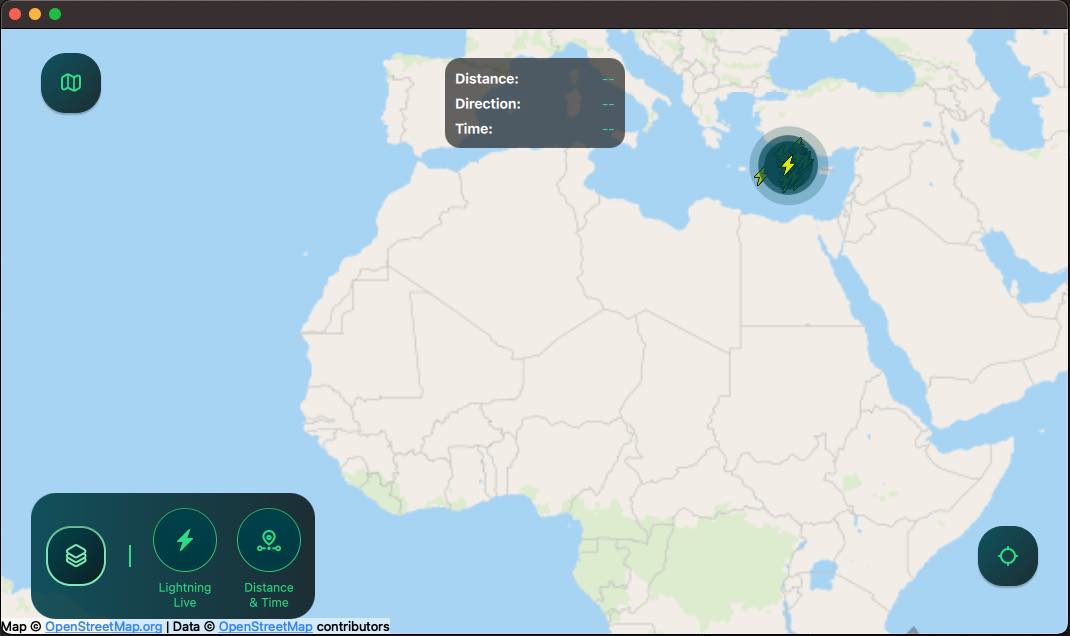Screen dimensions: 1070x636
Task: Toggle the Distance & Time pin icon
Action: (268, 540)
